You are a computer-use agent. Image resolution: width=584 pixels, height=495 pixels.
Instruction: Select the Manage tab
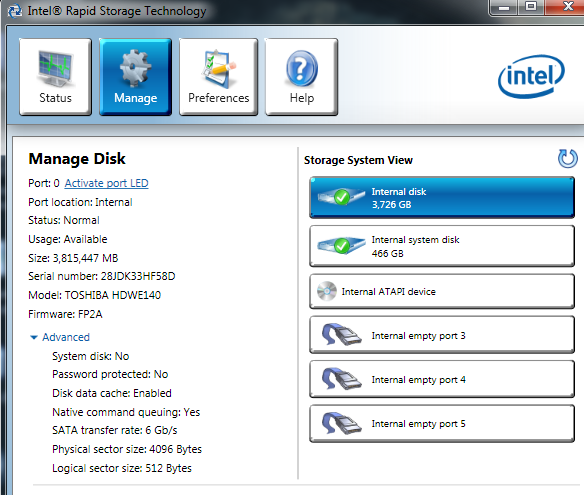pyautogui.click(x=135, y=77)
